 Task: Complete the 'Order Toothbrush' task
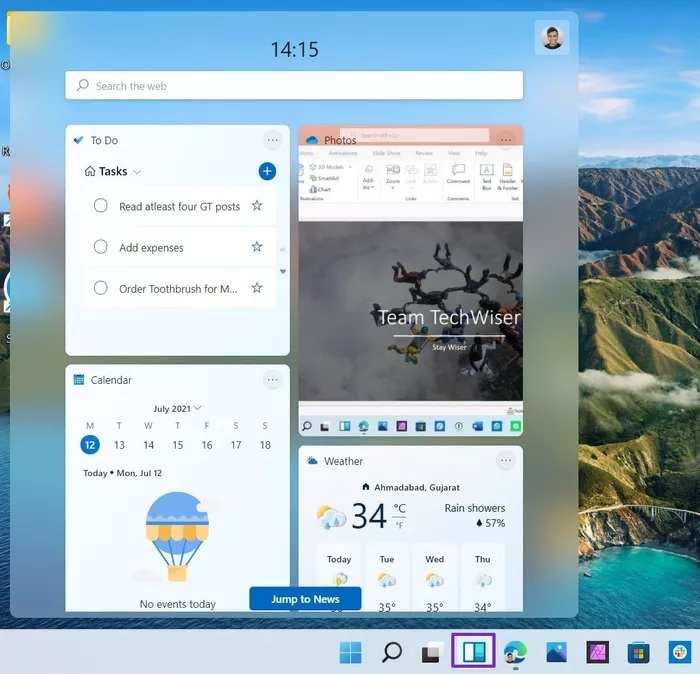pos(100,288)
